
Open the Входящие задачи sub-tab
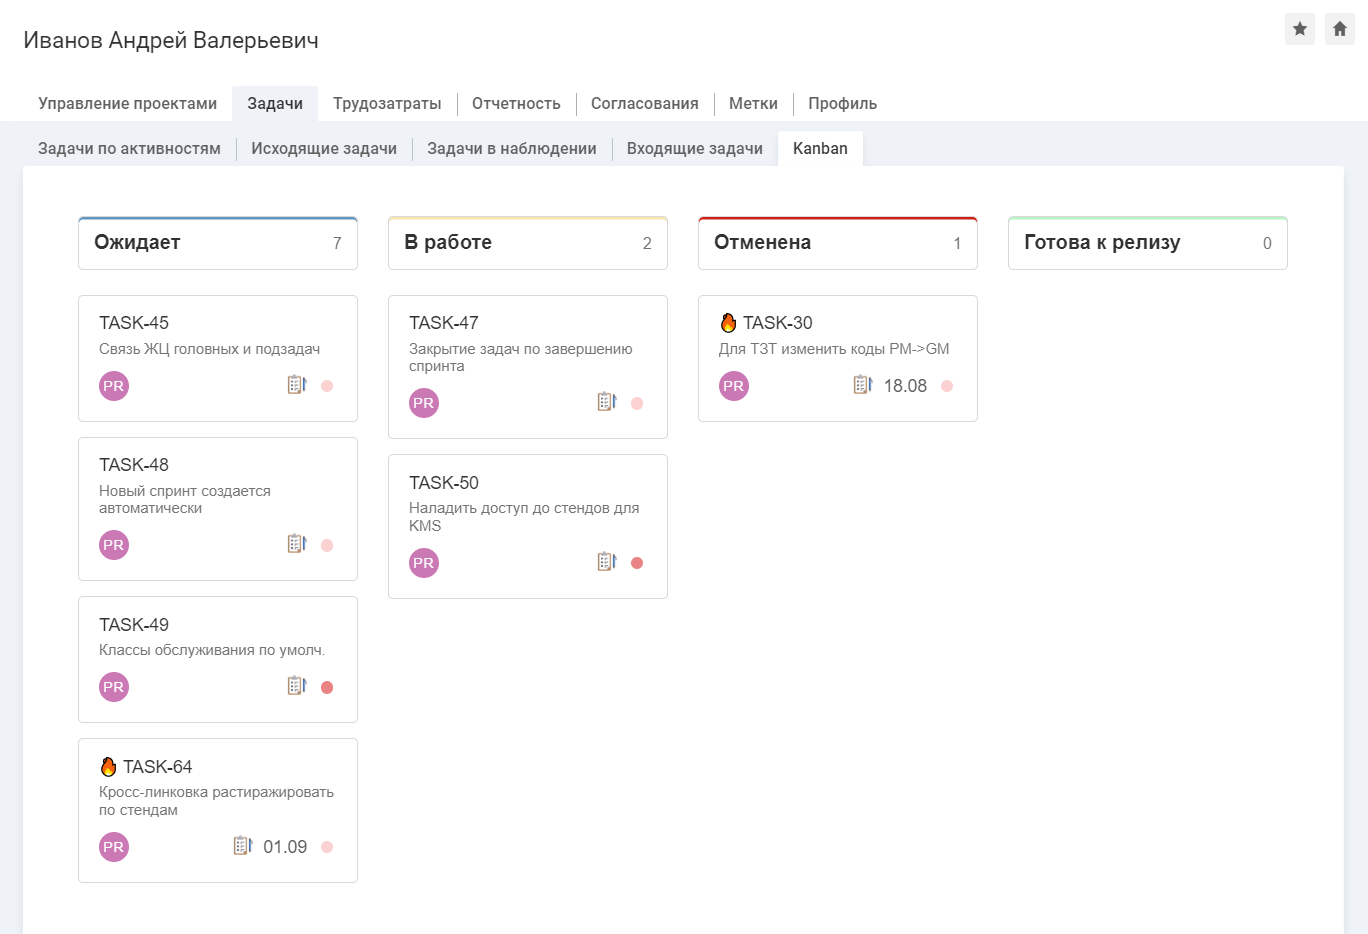coord(694,149)
